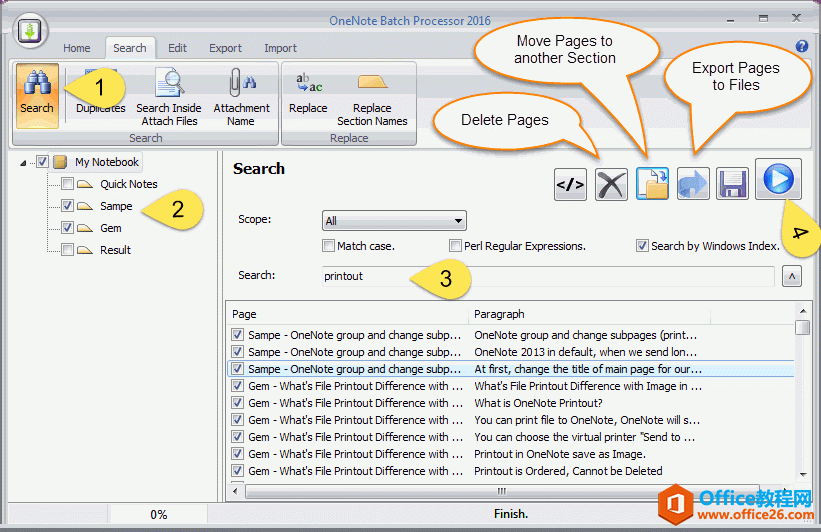
Task: Select the Attachment Name search tool
Action: click(x=241, y=97)
